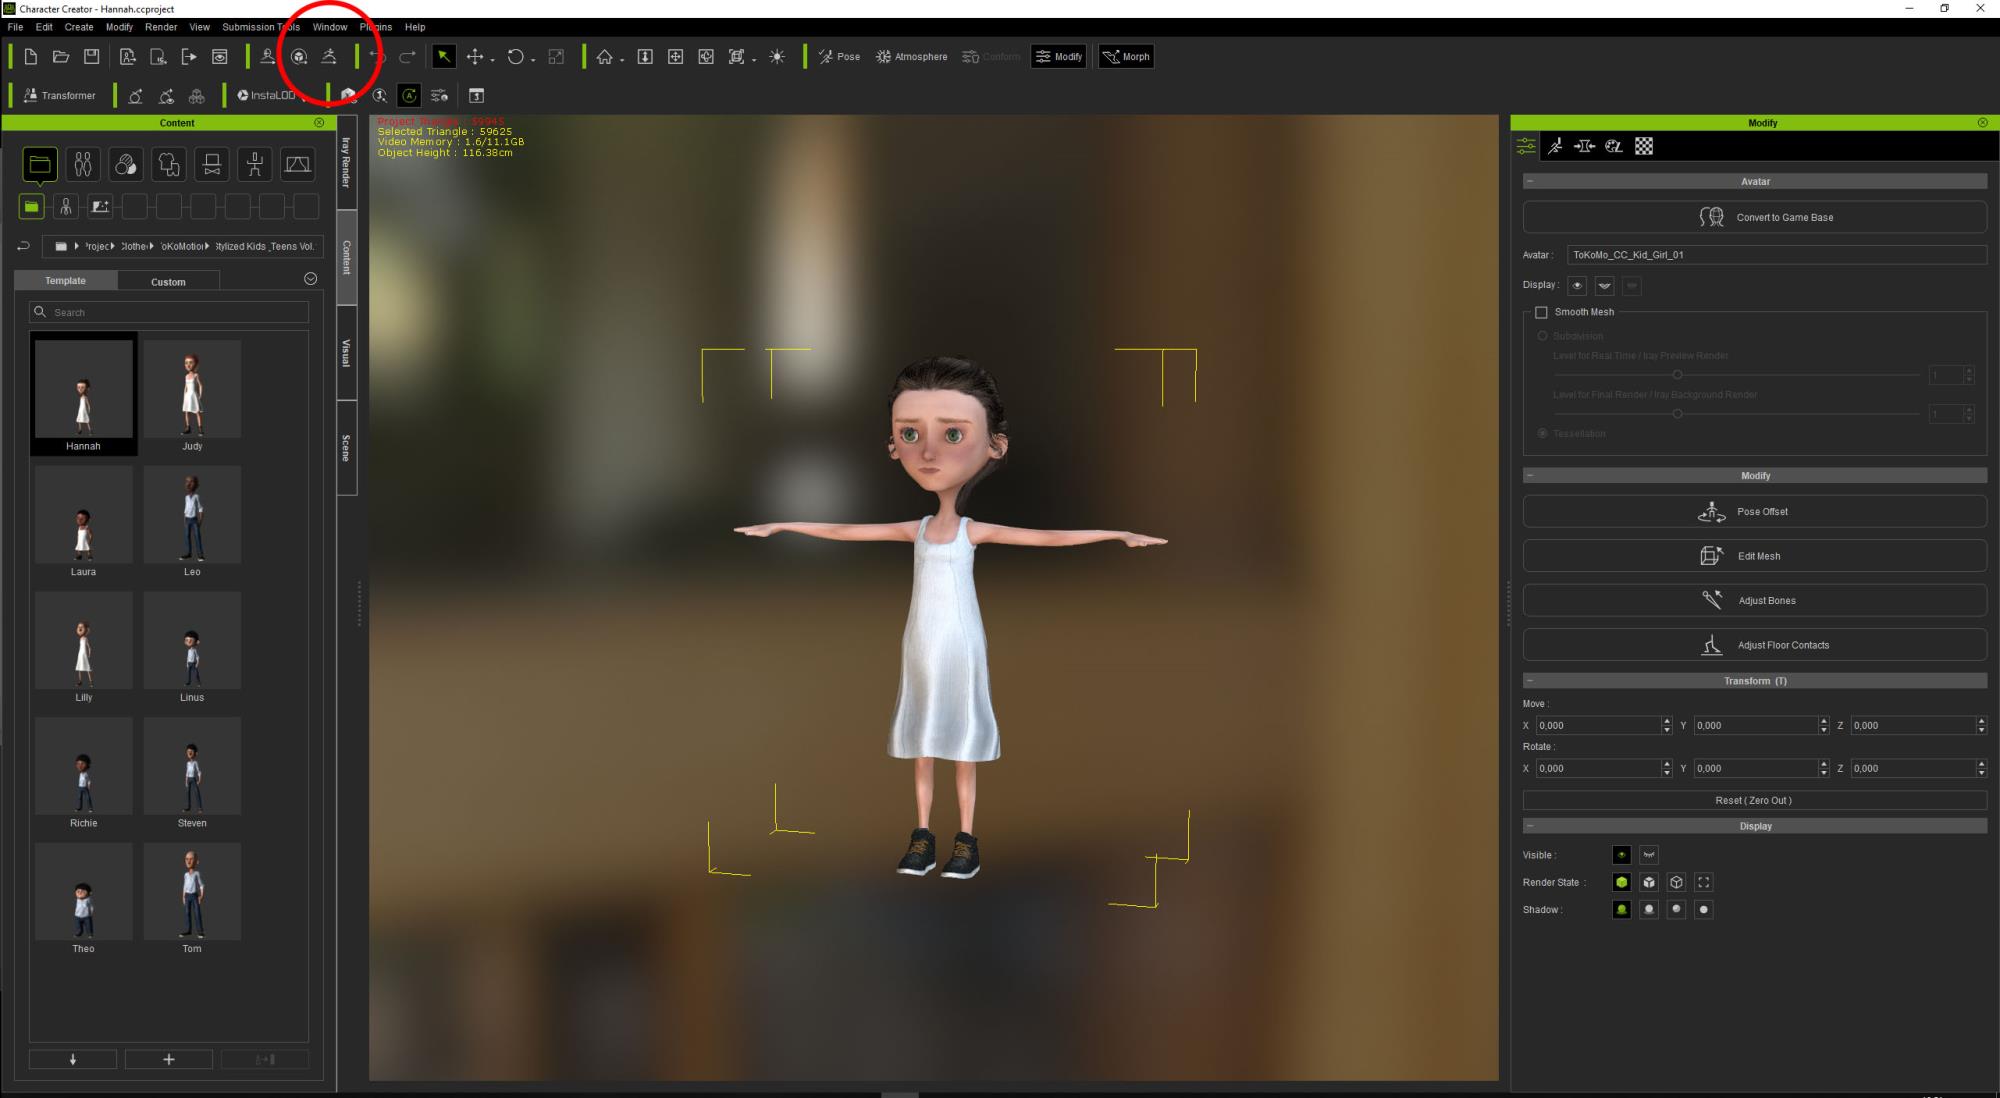Open the Content panel options chevron
The image size is (2000, 1098).
click(x=310, y=279)
